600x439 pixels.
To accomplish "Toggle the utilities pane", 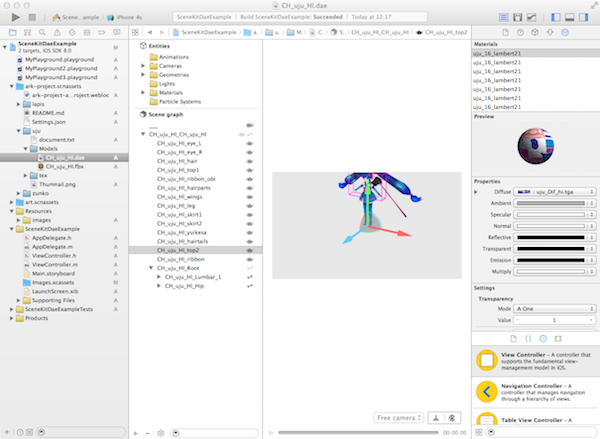I will pos(584,17).
